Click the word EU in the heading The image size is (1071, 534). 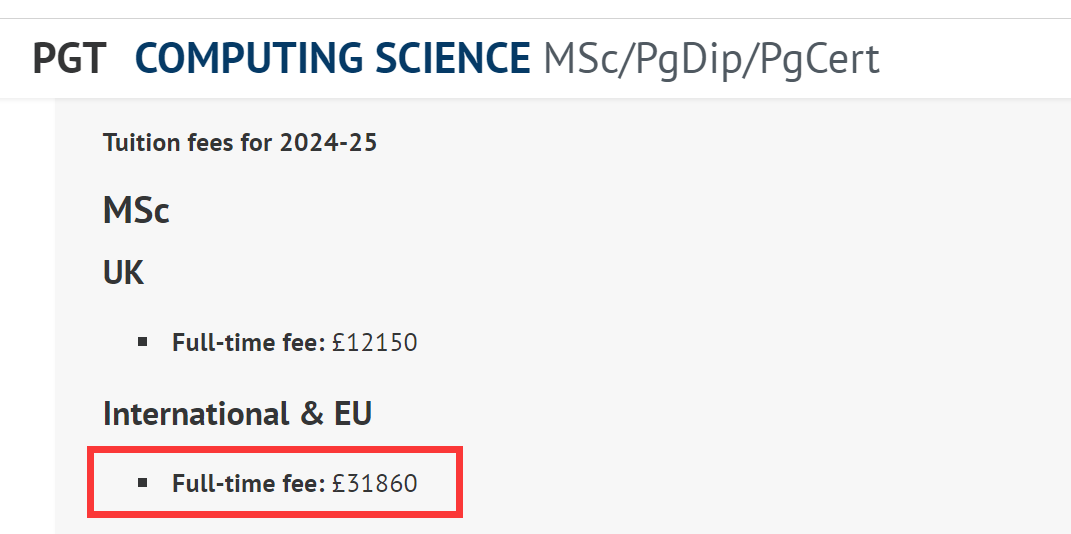coord(353,414)
